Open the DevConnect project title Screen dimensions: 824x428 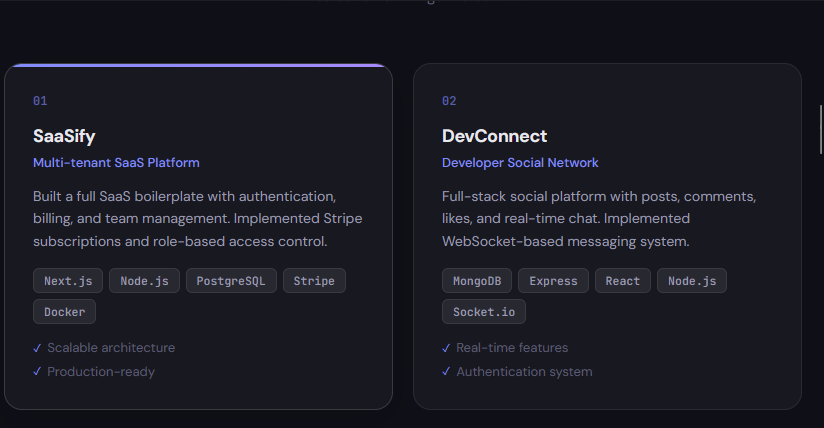pyautogui.click(x=494, y=136)
